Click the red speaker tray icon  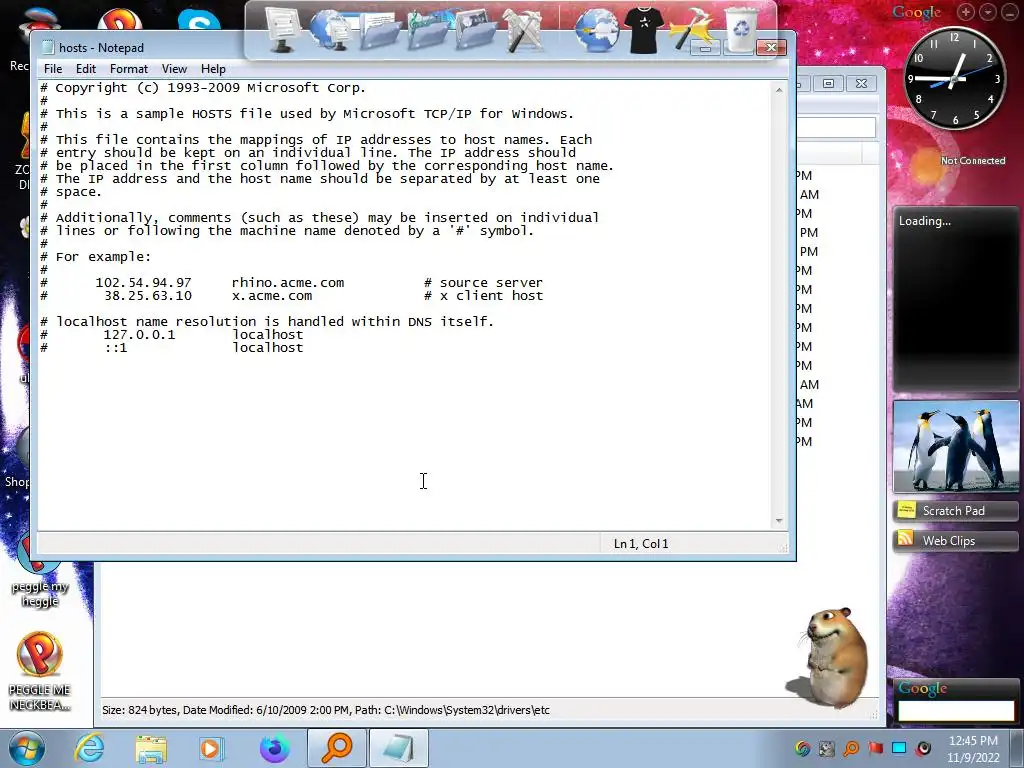click(923, 748)
